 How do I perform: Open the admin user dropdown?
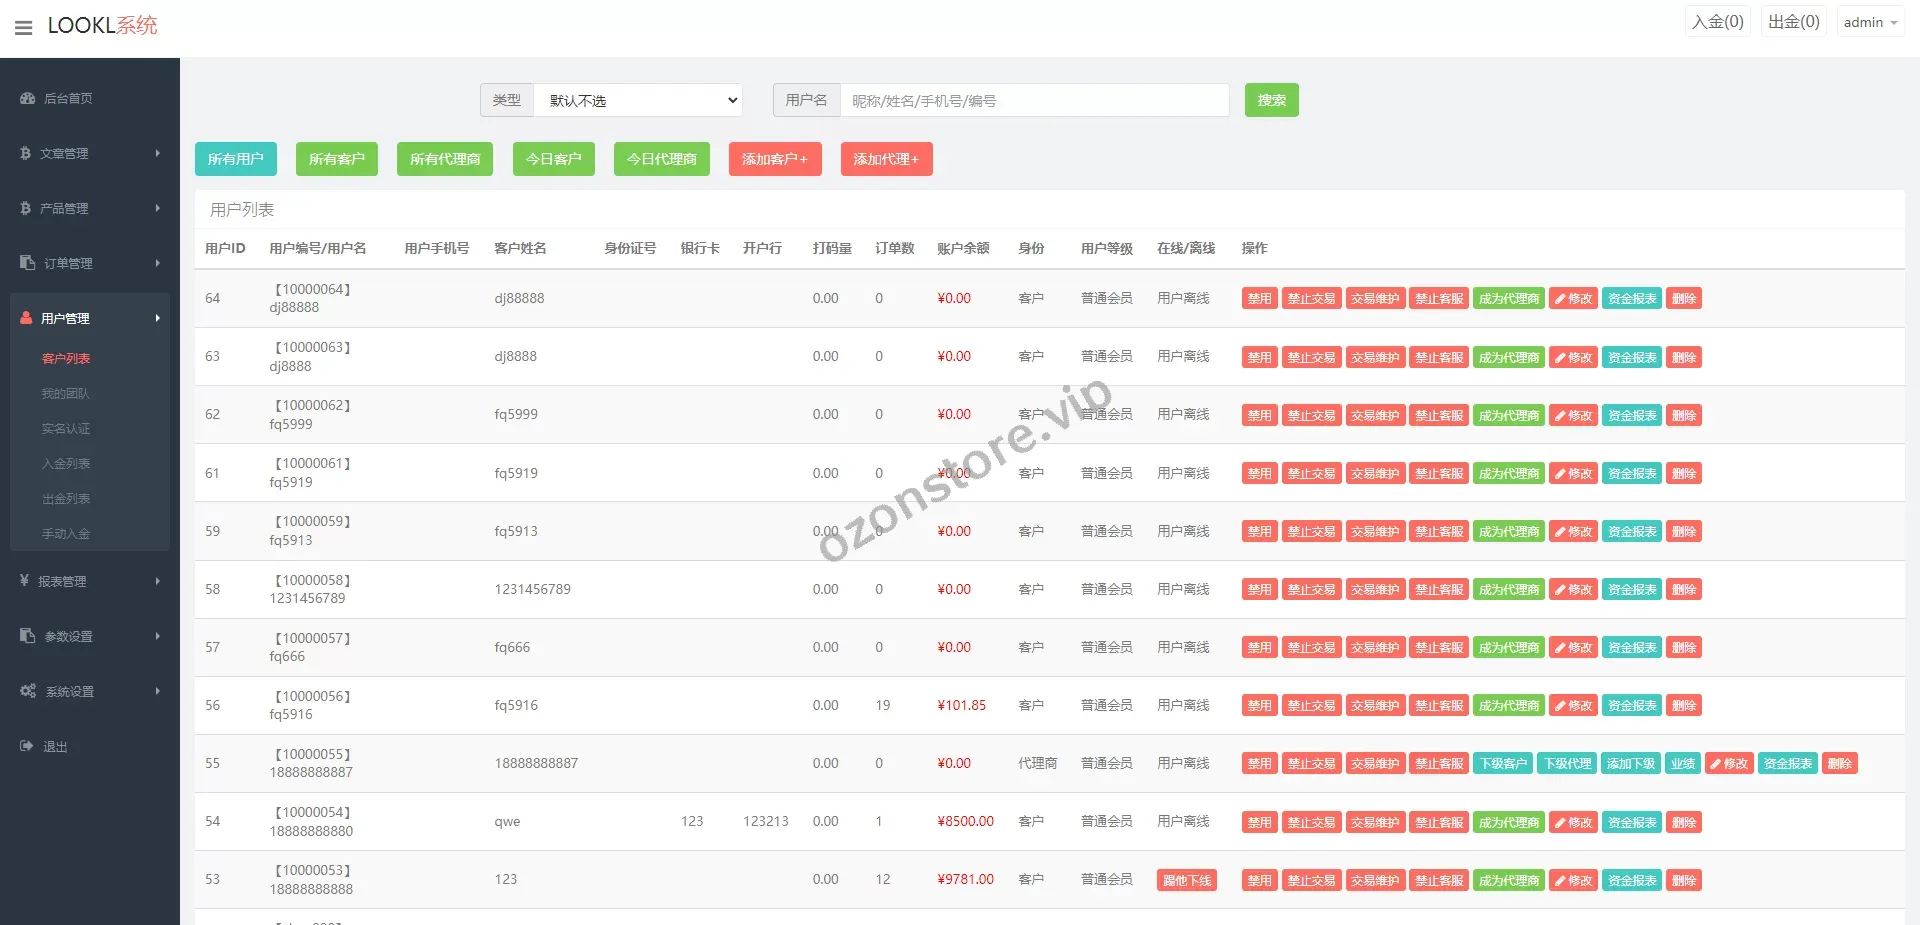click(x=1870, y=22)
